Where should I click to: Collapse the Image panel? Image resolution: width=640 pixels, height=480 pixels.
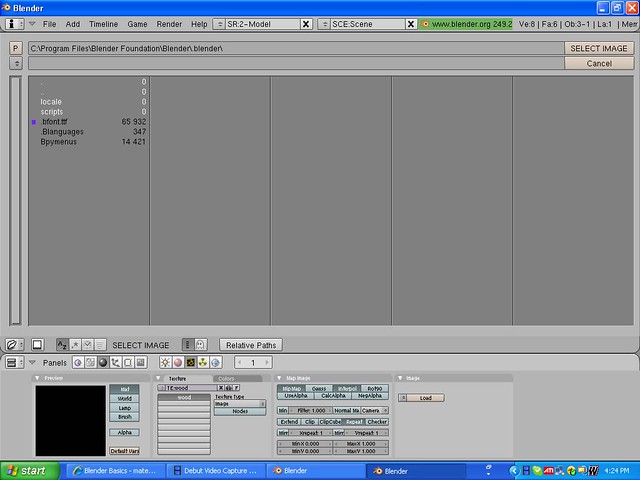[400, 378]
